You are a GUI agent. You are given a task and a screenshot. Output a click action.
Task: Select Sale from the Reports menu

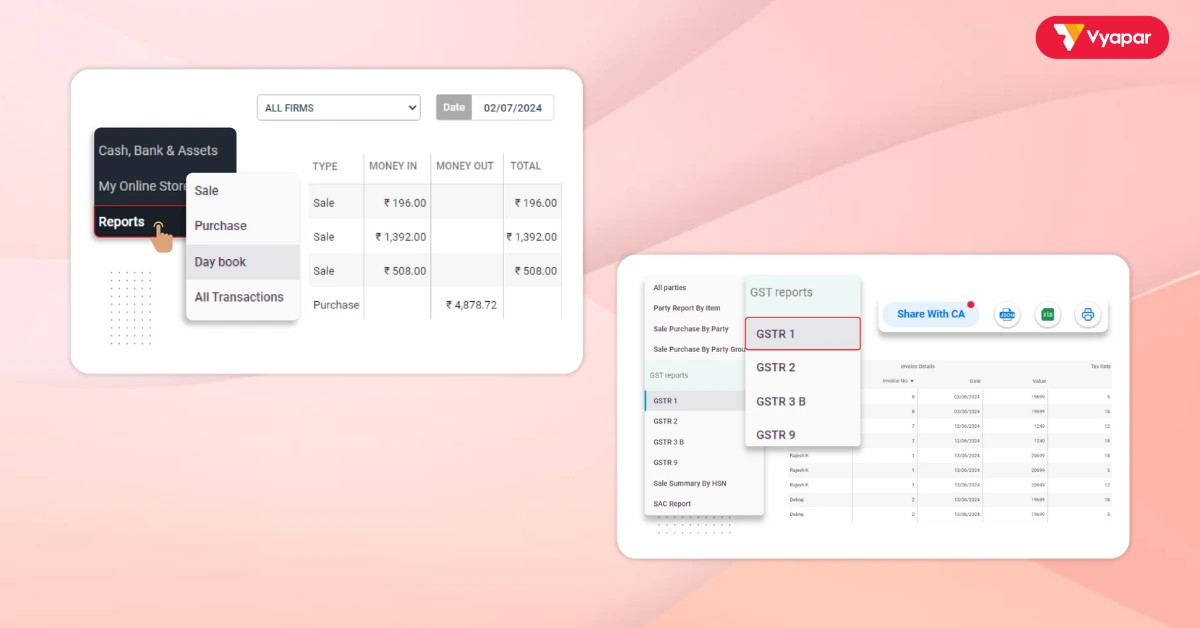pos(205,190)
